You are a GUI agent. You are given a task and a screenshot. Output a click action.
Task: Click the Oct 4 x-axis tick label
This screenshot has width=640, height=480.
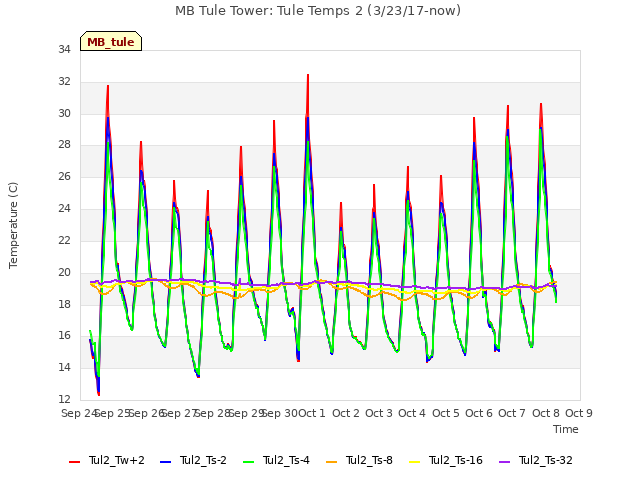tap(412, 413)
